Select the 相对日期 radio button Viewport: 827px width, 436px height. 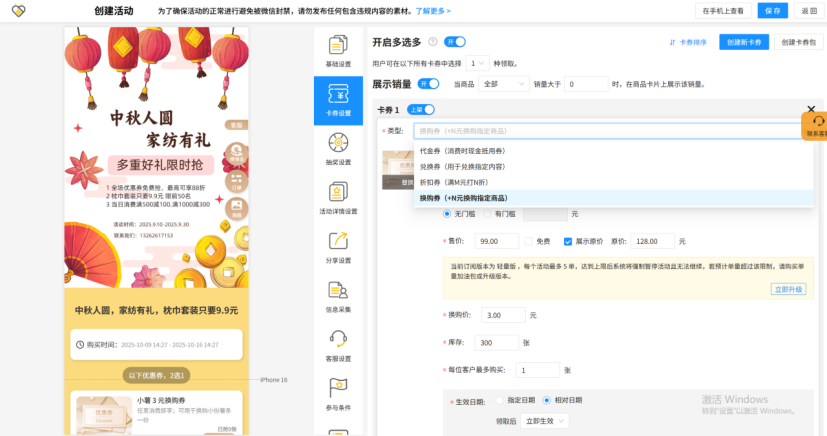coord(547,400)
